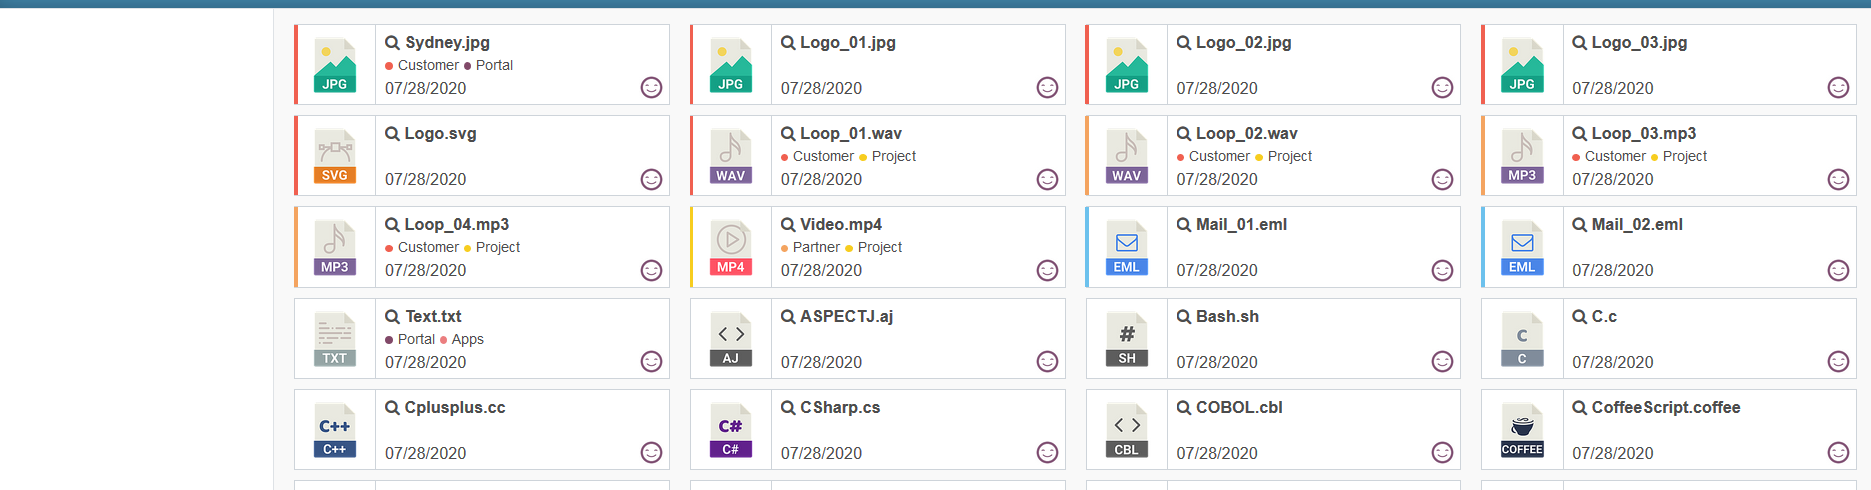The height and width of the screenshot is (490, 1871).
Task: Click the MP4 video icon for Video.mp4
Action: pyautogui.click(x=731, y=248)
